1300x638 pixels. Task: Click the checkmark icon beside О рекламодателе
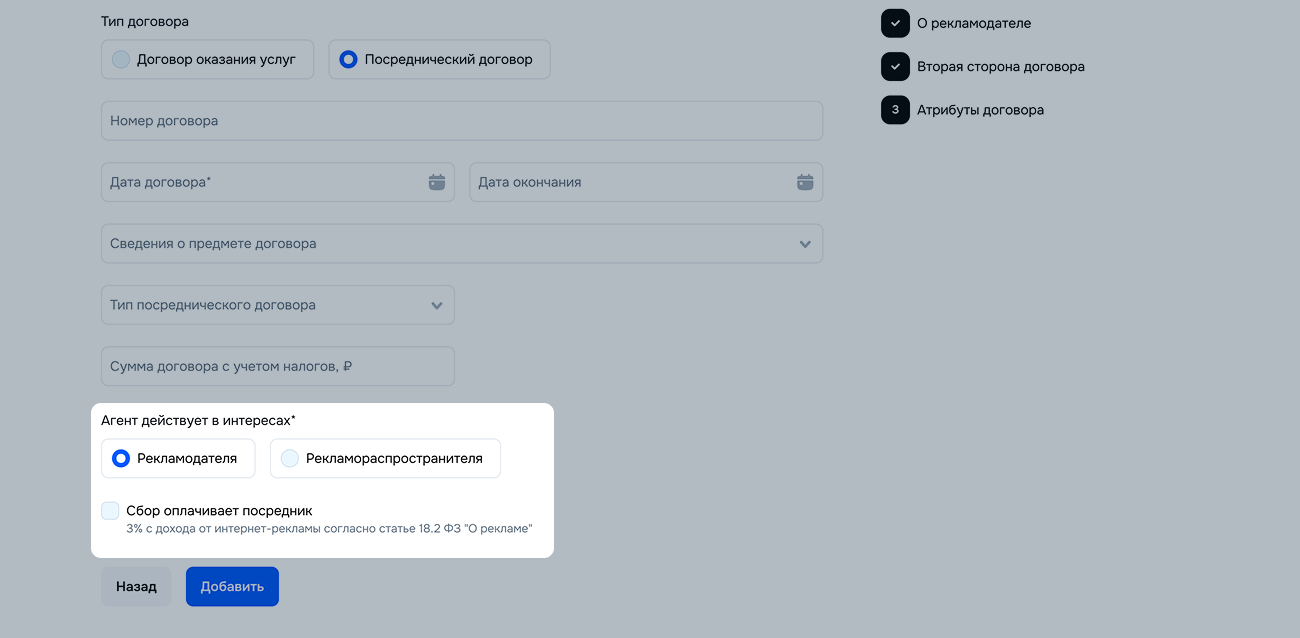point(895,23)
